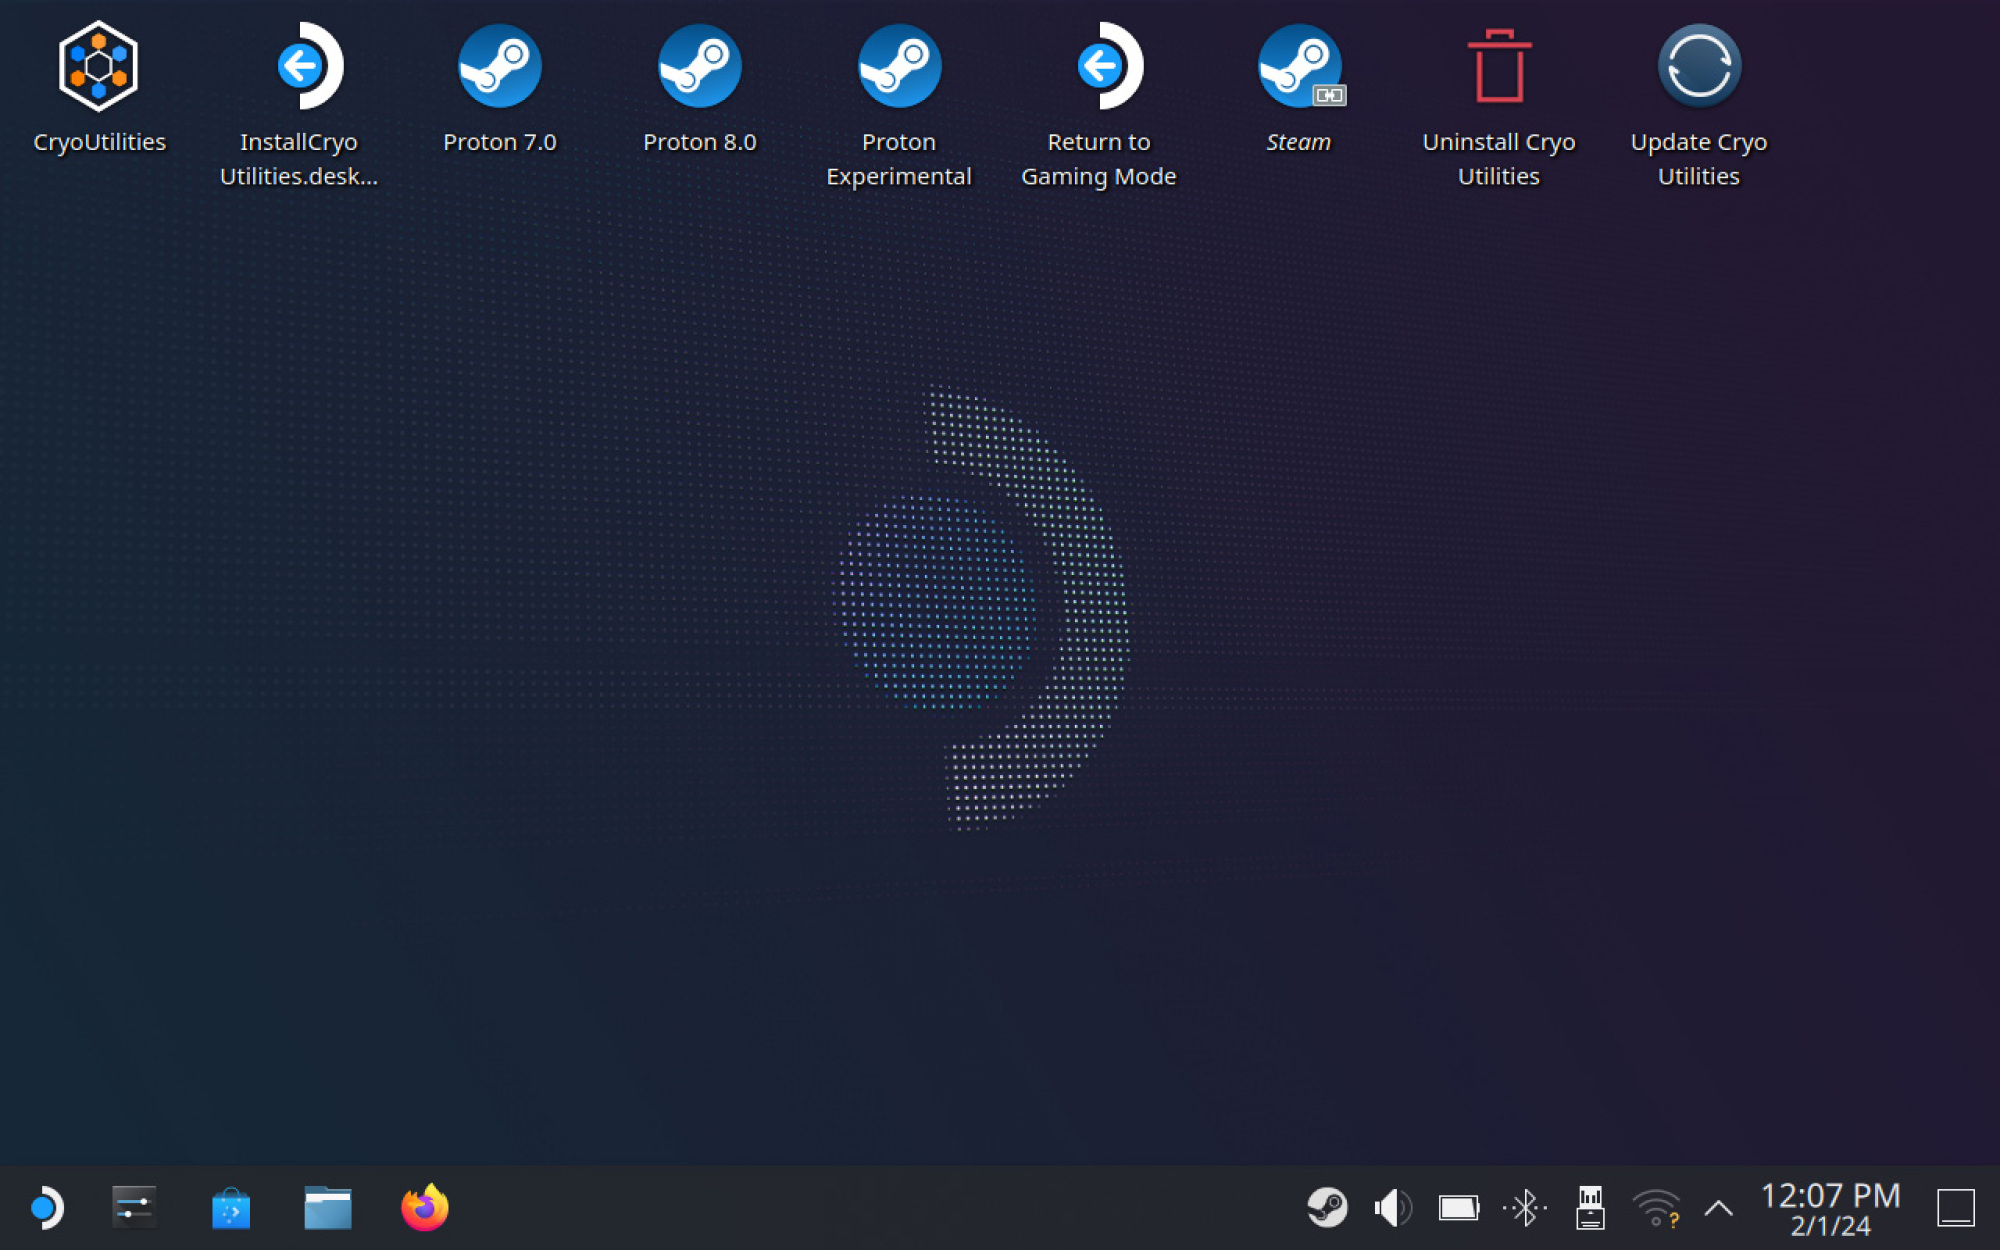Click the 'Return to Gaming Mode' label
Viewport: 2000px width, 1250px height.
point(1099,159)
